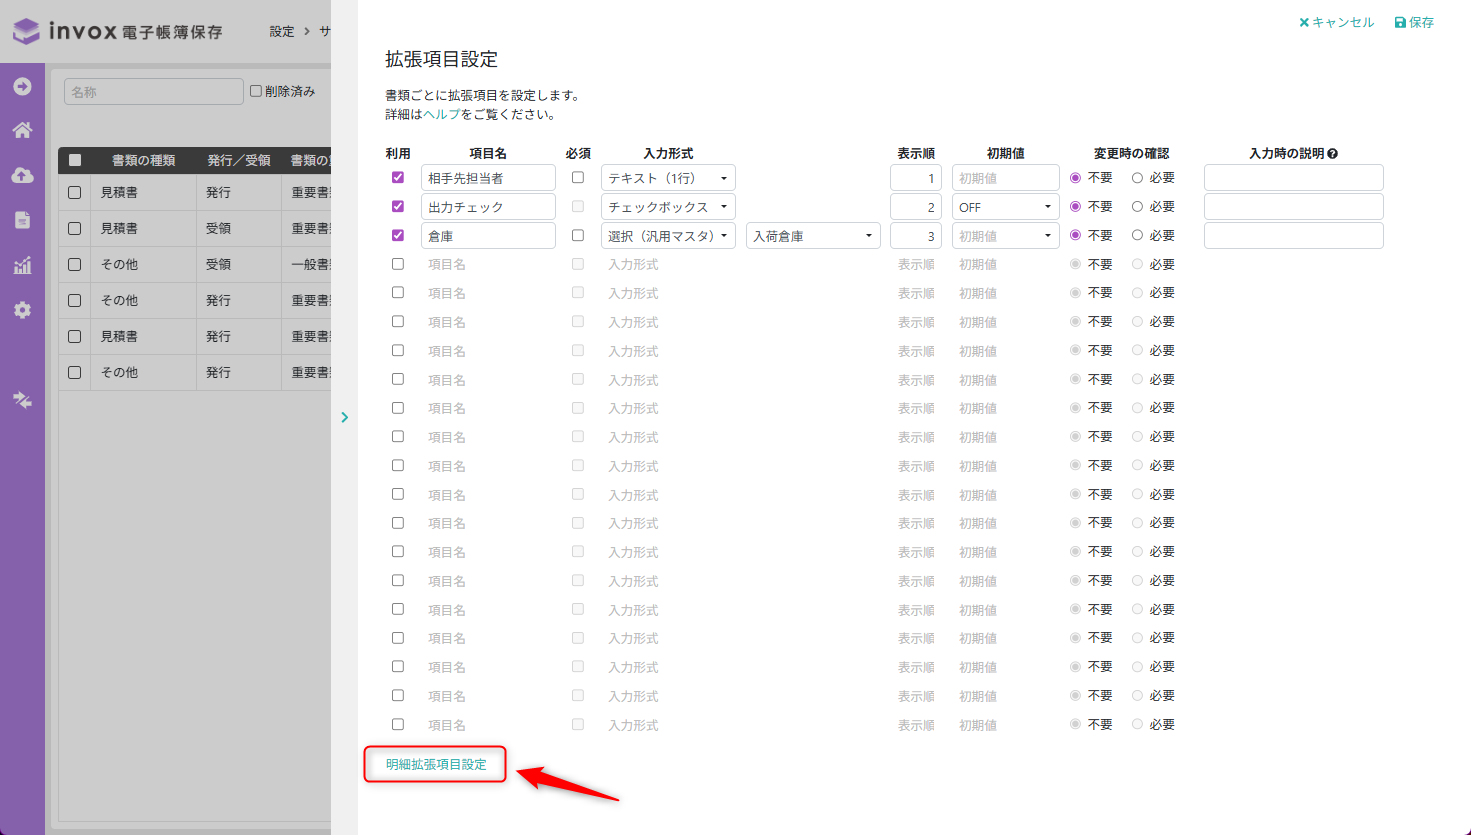
Task: Click the crossed-arrows icon at sidebar bottom
Action: 22,400
